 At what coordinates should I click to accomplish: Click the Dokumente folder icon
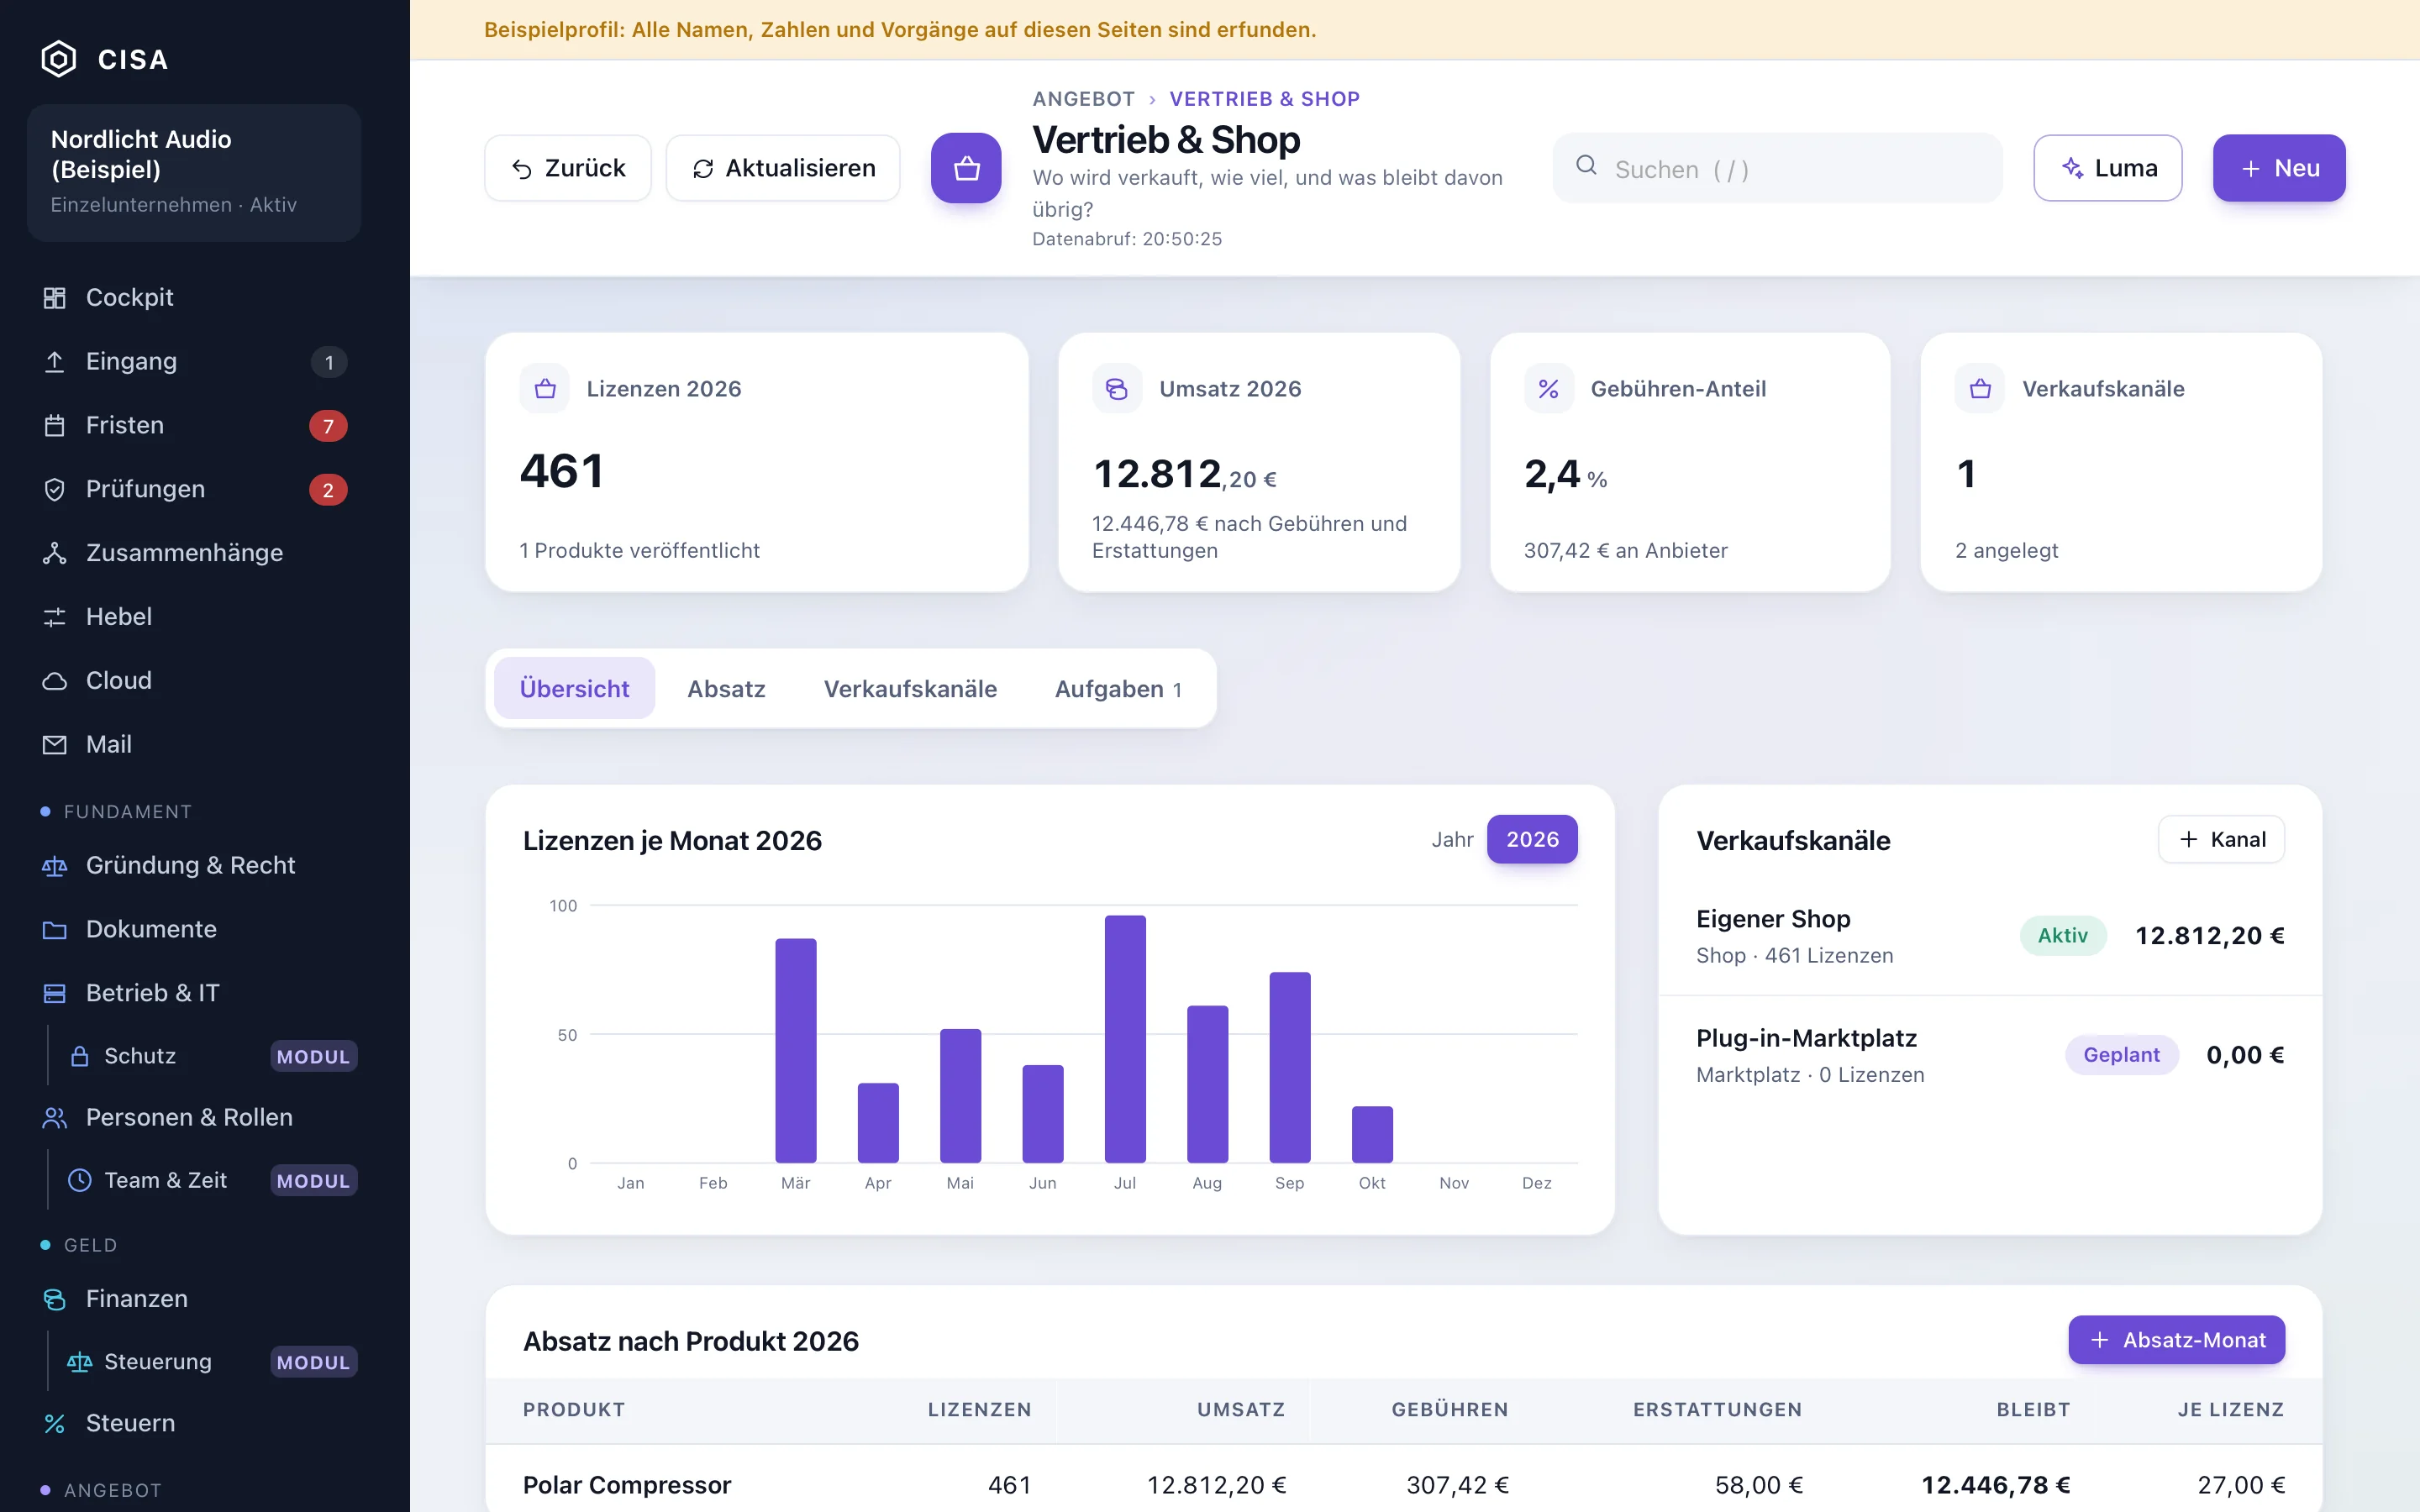pyautogui.click(x=54, y=930)
